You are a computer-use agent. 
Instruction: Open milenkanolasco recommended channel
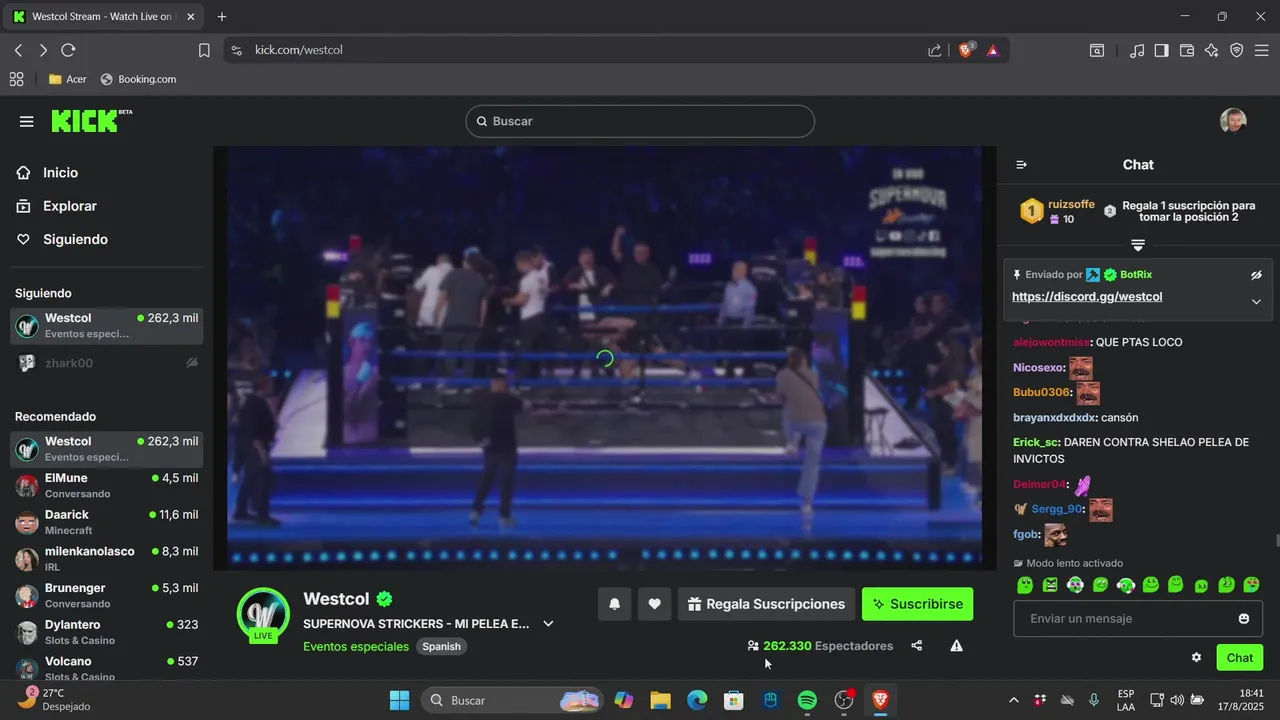[x=107, y=559]
